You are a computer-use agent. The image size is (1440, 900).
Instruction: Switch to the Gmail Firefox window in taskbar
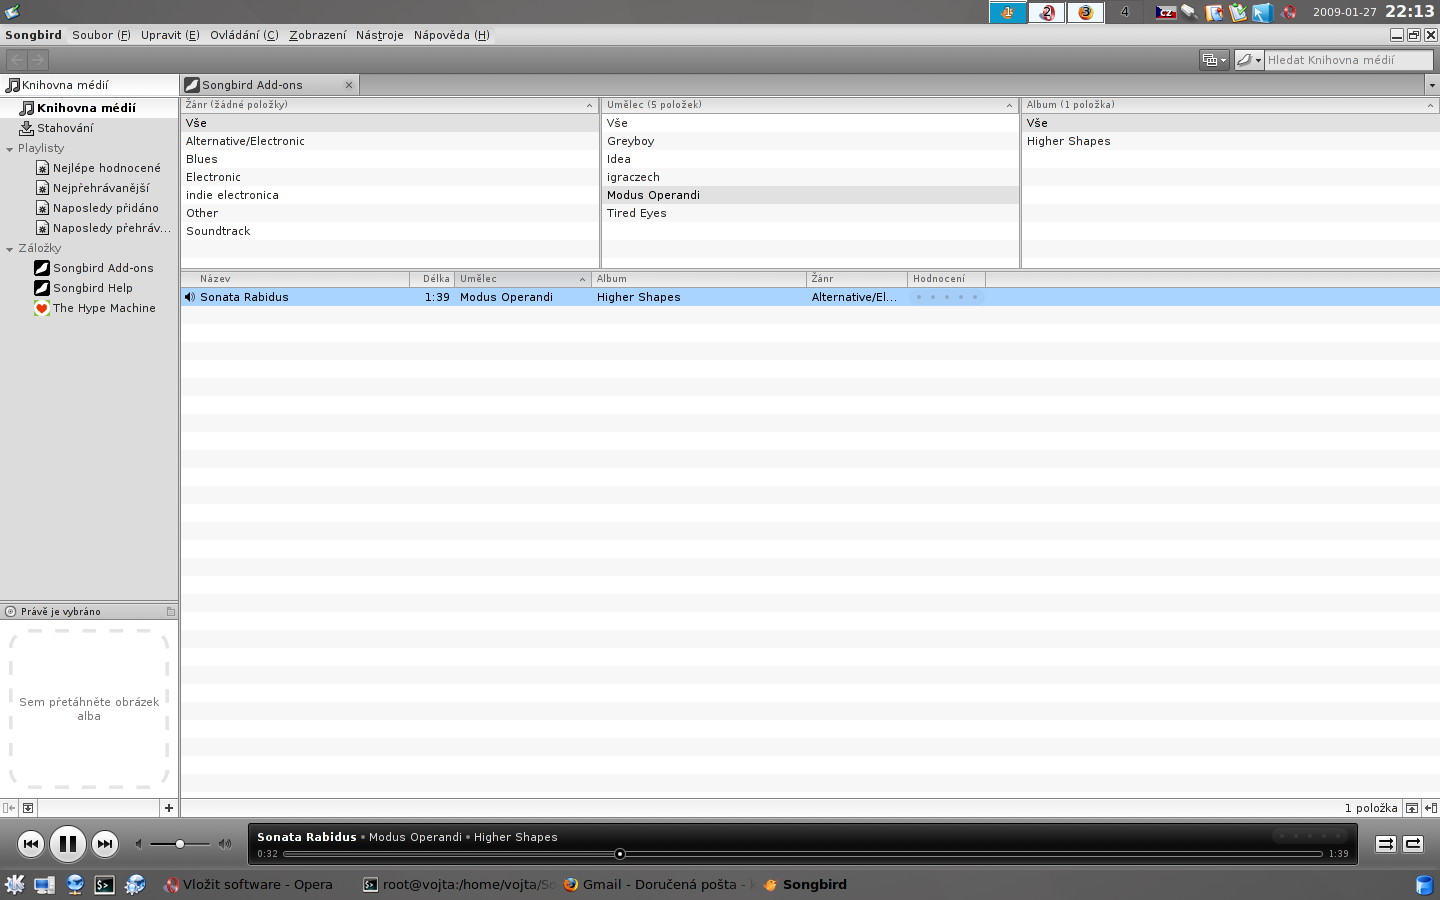pyautogui.click(x=657, y=885)
